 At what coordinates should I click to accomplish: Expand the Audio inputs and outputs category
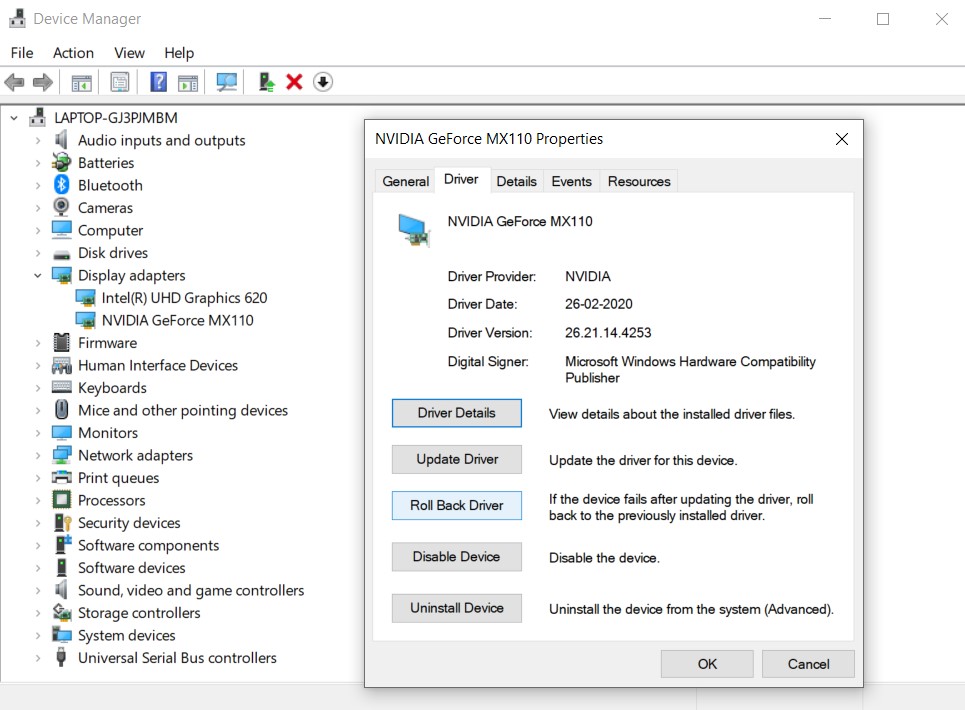pos(38,140)
